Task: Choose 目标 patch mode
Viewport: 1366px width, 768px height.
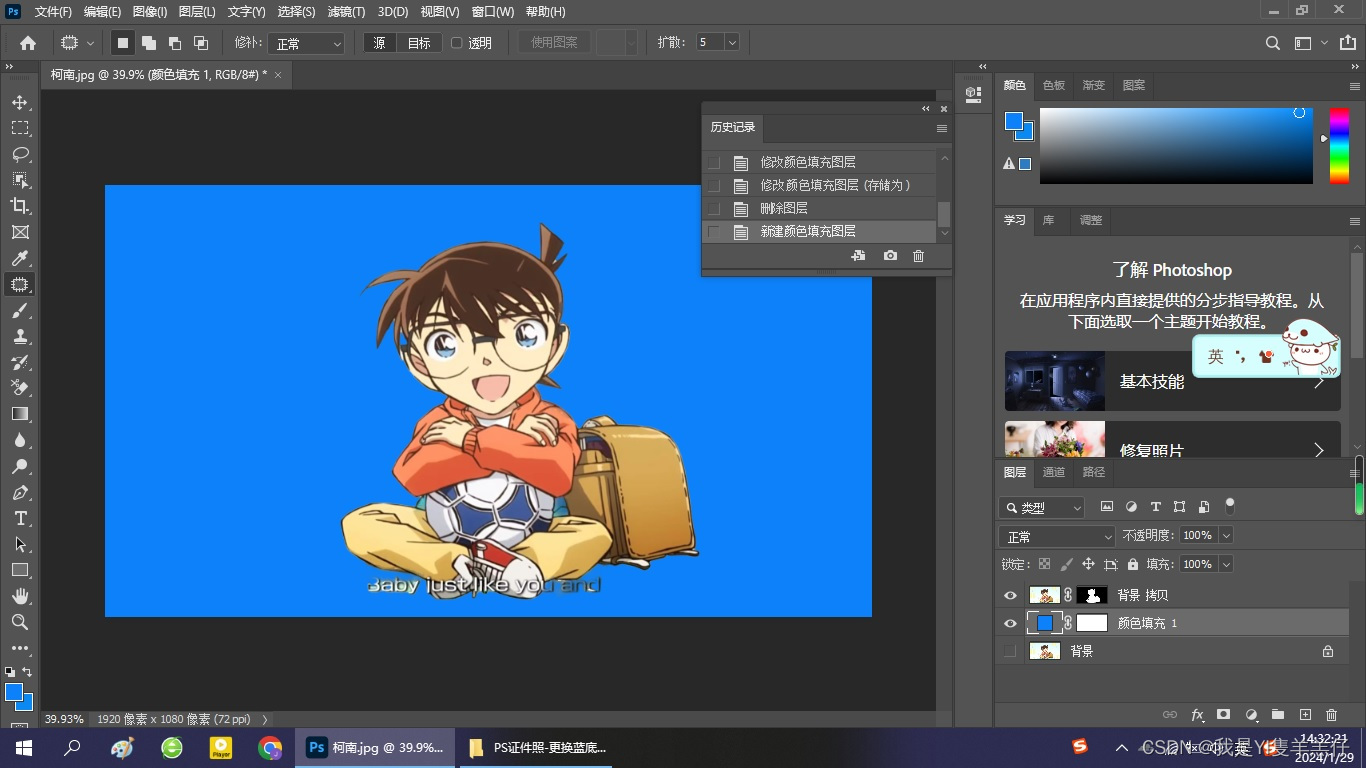Action: coord(419,43)
